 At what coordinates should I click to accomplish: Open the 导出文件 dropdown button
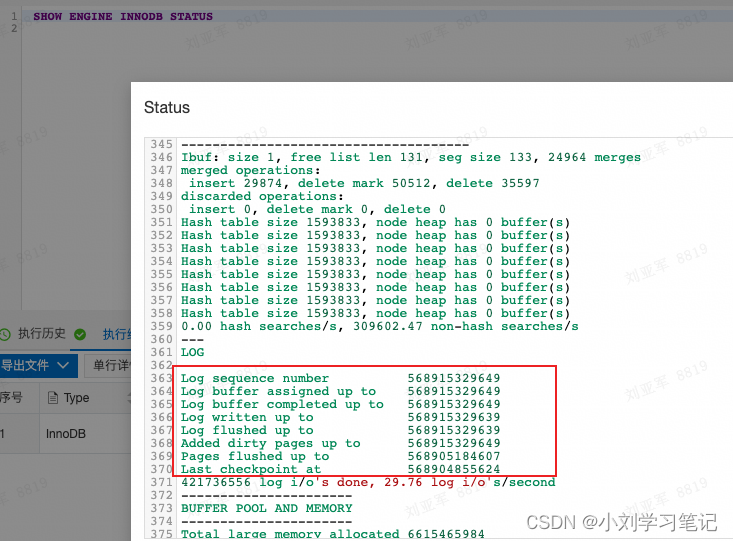(x=38, y=365)
